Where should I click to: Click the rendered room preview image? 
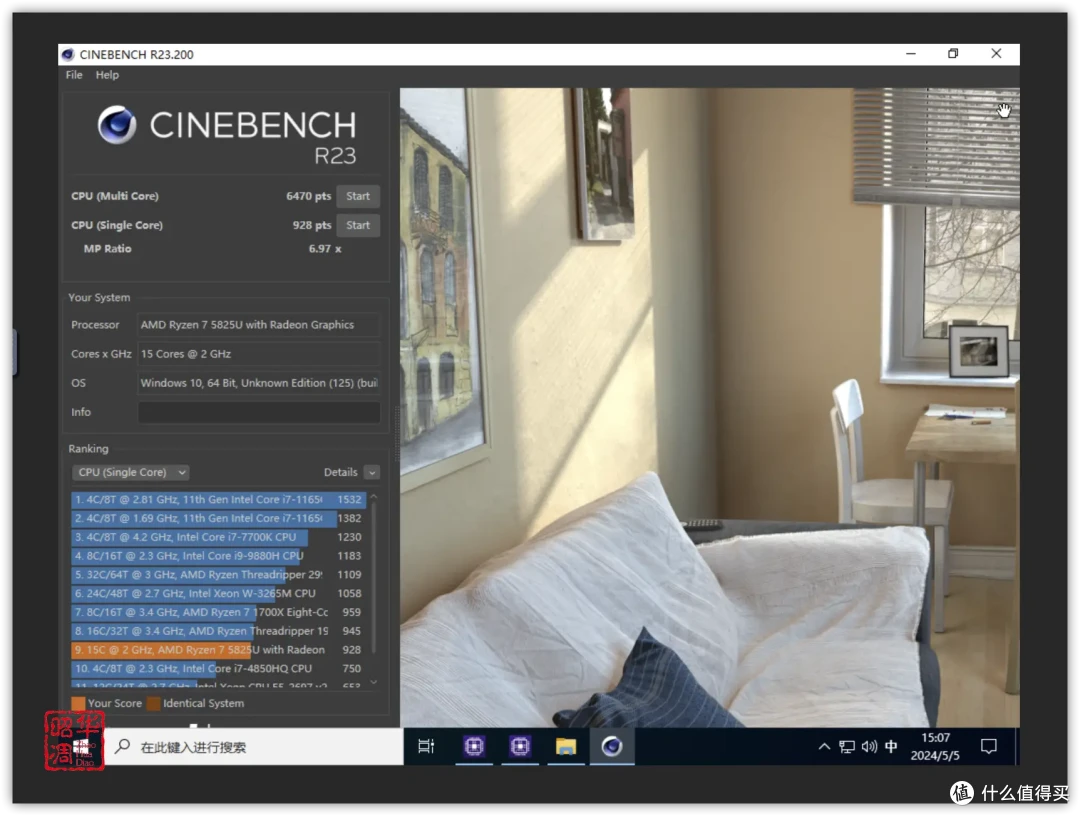[x=709, y=407]
